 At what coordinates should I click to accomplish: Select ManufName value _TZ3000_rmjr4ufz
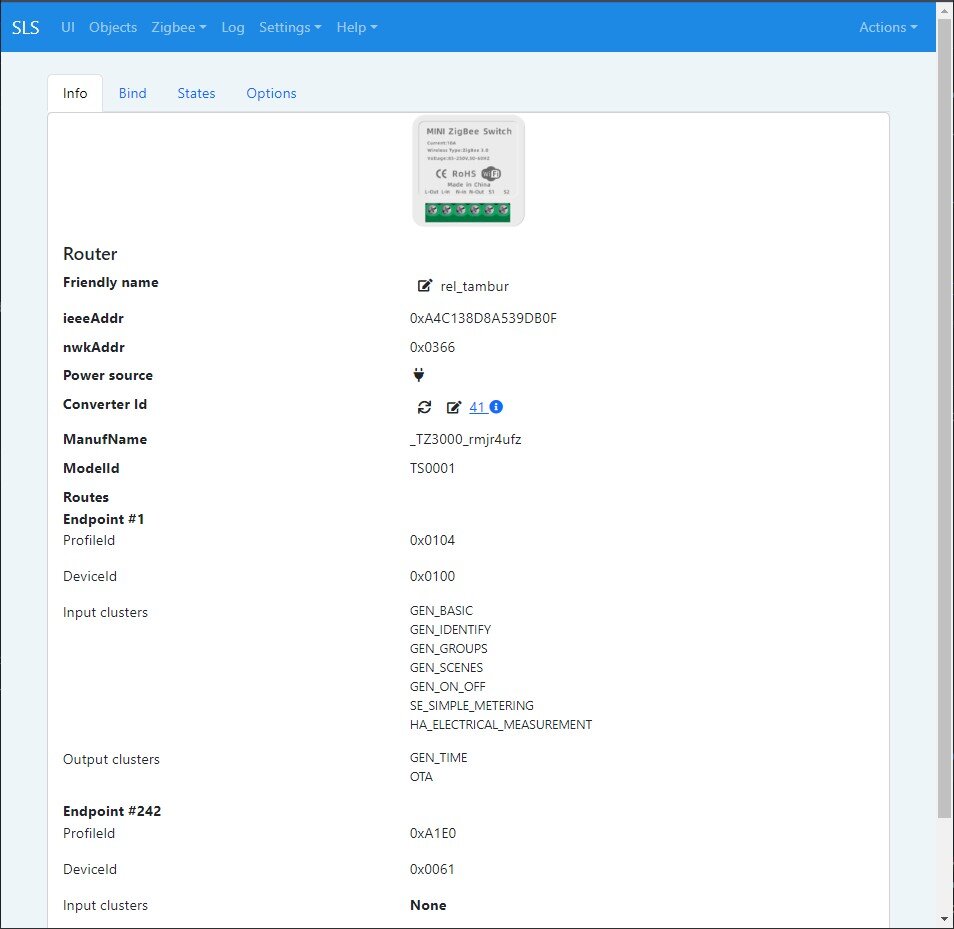pyautogui.click(x=465, y=439)
